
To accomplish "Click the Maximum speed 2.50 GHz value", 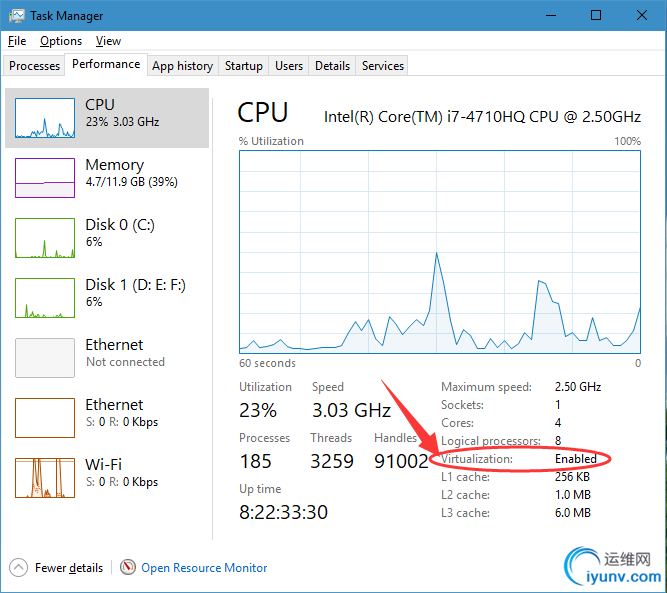I will [578, 387].
